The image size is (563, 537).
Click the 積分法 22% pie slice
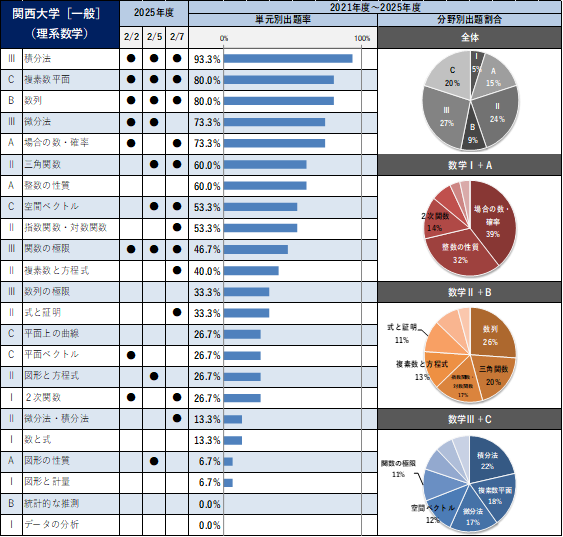pyautogui.click(x=487, y=461)
